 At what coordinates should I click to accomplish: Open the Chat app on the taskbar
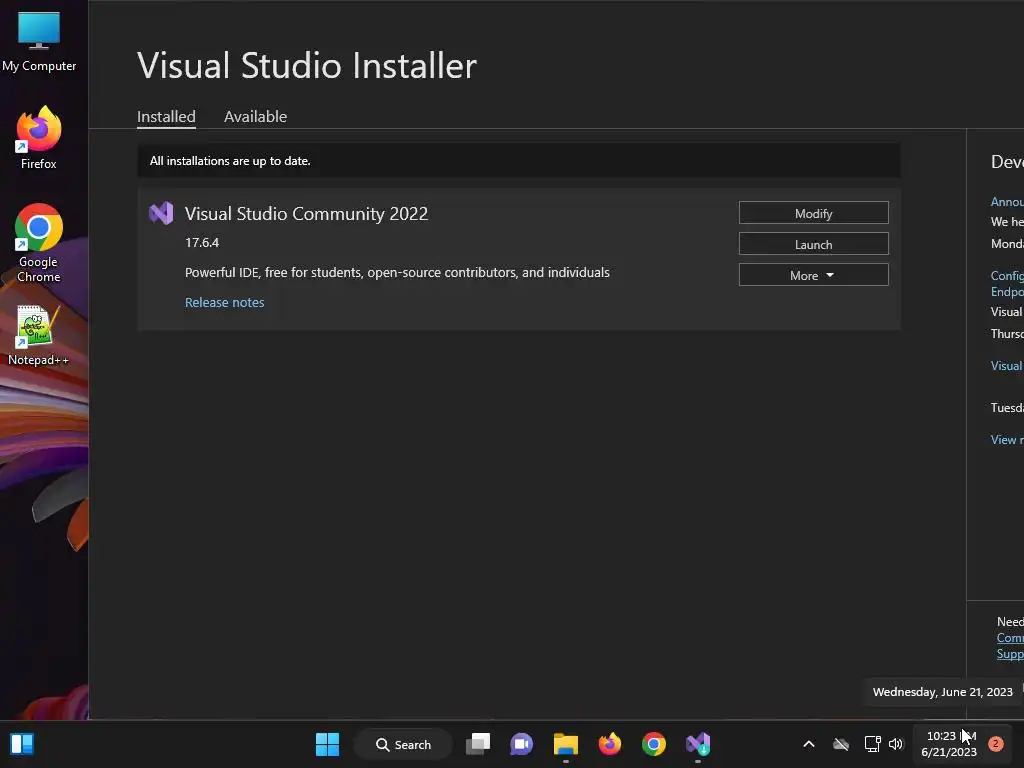click(522, 744)
